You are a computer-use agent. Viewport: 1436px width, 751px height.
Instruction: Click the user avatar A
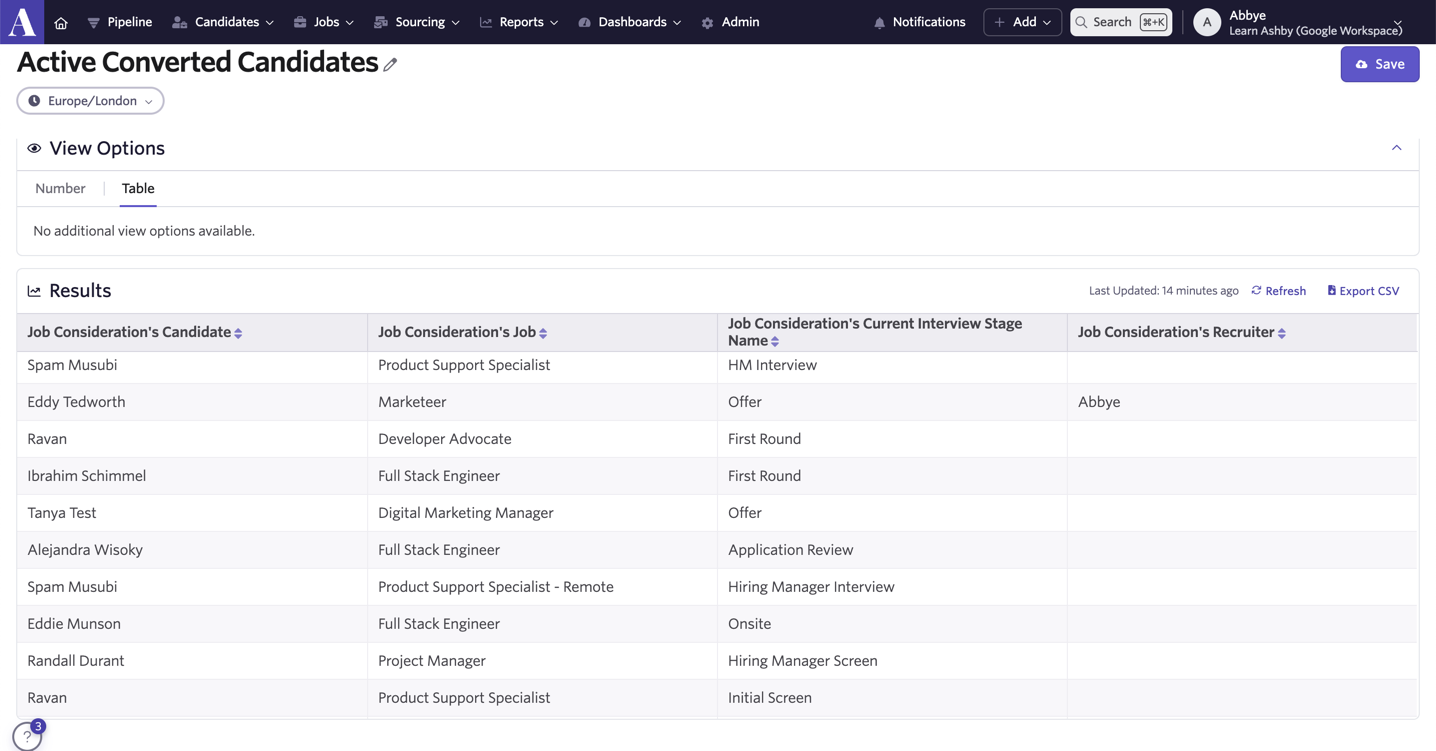point(1207,22)
